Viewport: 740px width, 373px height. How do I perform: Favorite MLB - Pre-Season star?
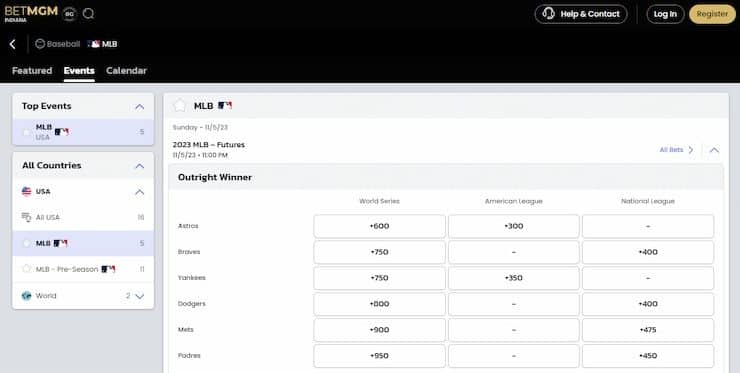click(x=26, y=269)
